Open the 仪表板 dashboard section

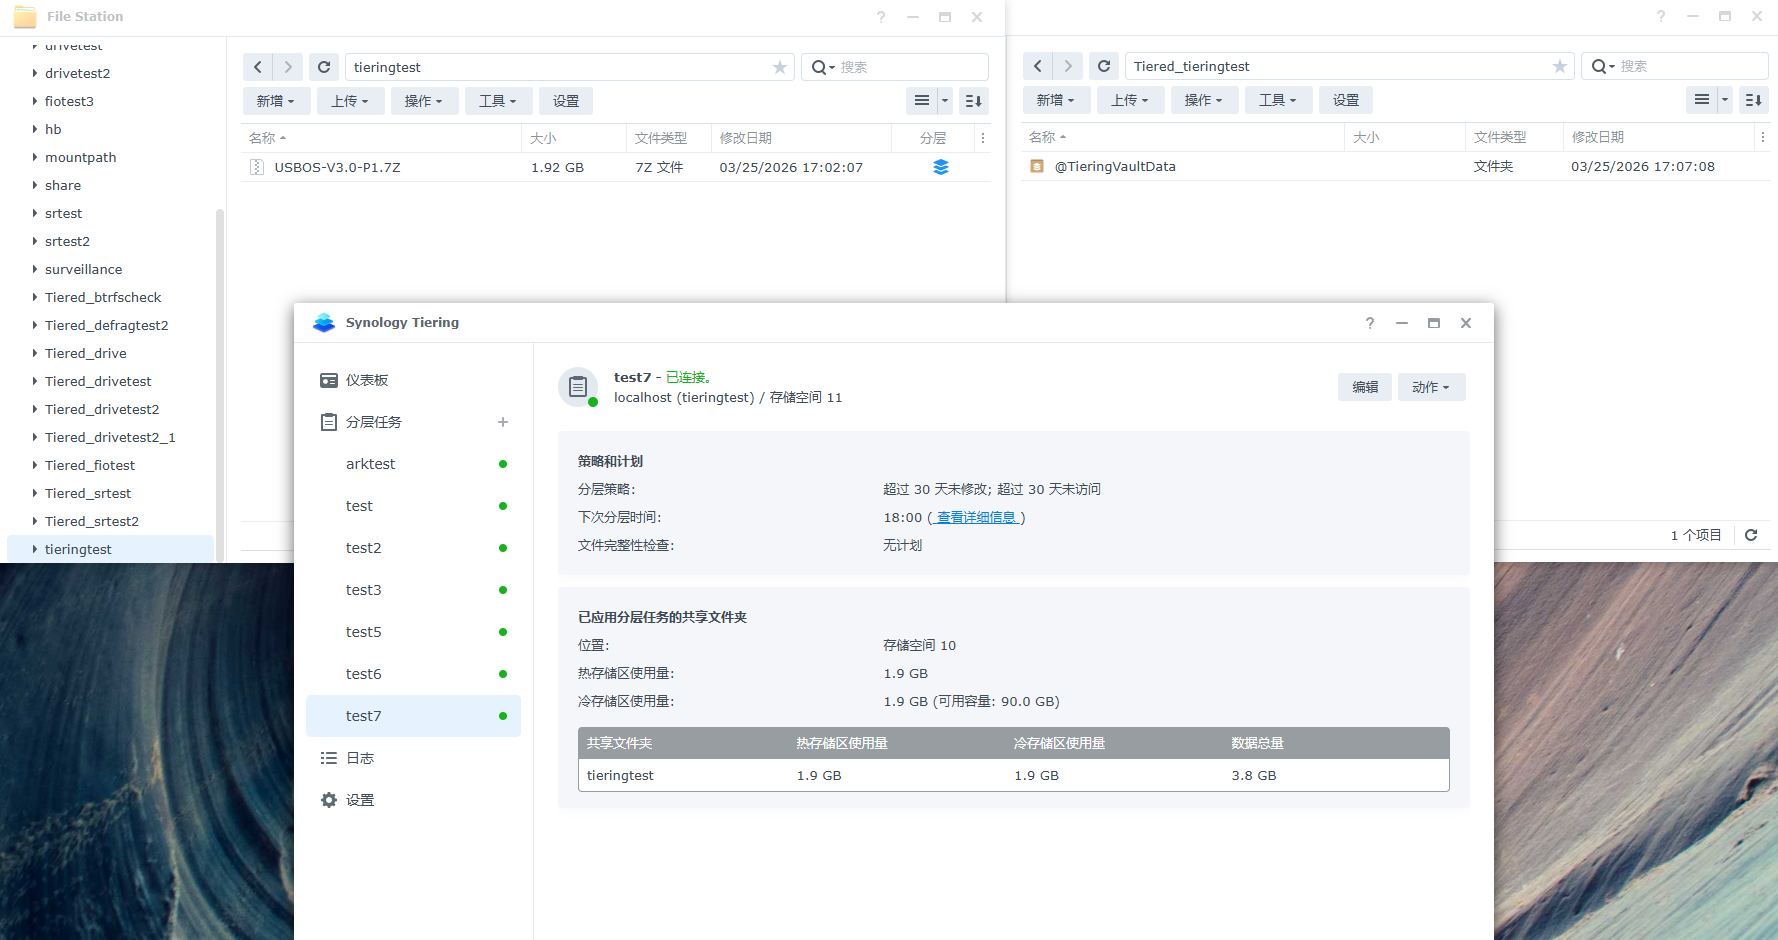click(x=367, y=380)
